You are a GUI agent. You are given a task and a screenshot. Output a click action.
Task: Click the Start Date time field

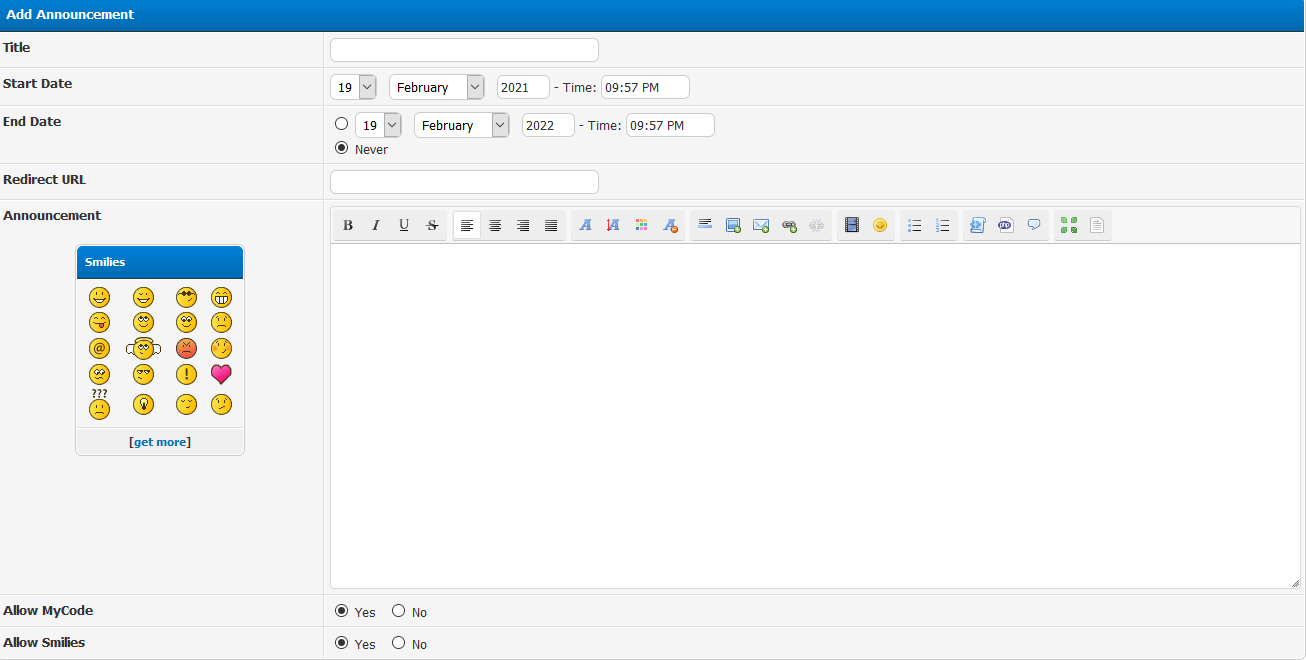(x=645, y=88)
